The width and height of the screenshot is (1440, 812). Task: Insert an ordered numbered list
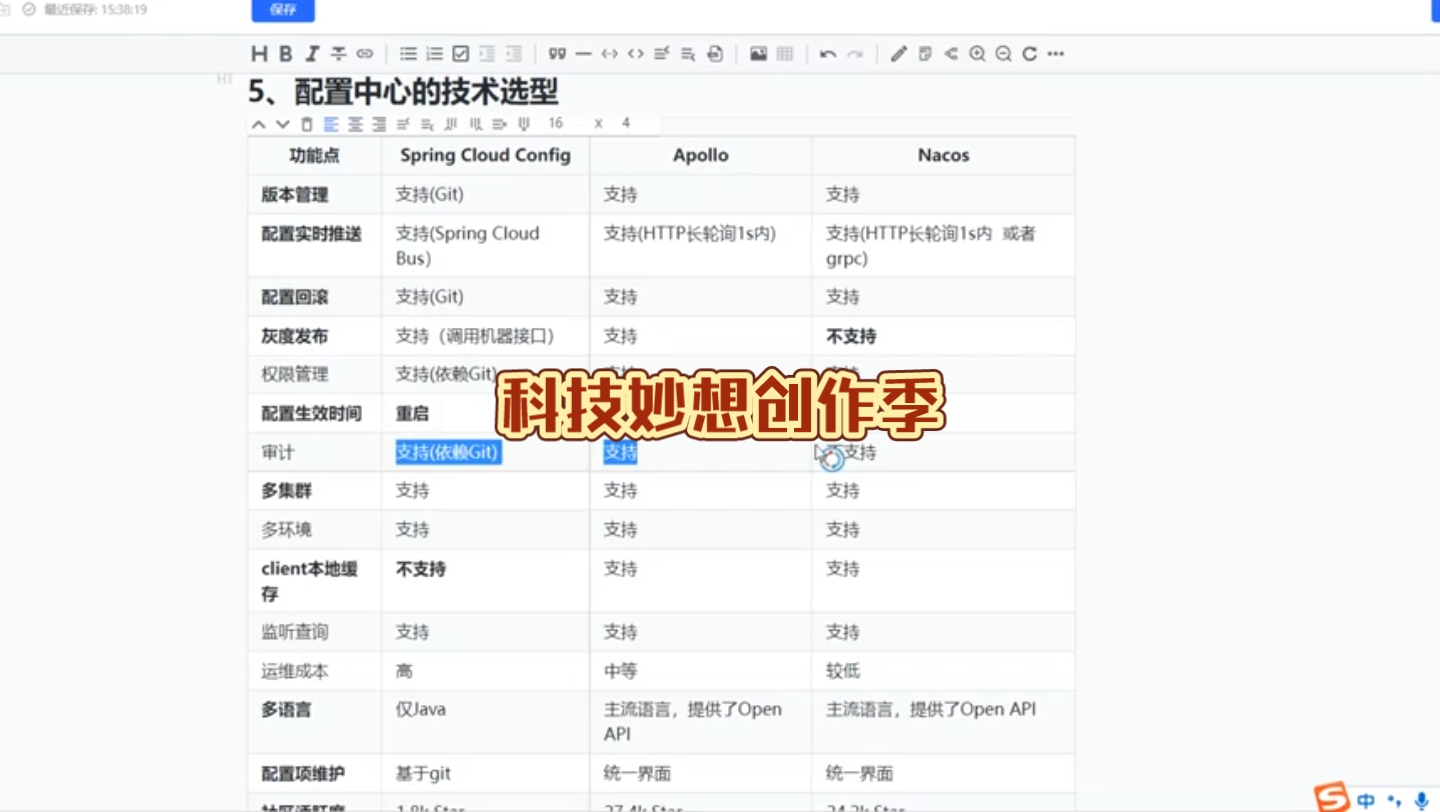[x=434, y=54]
